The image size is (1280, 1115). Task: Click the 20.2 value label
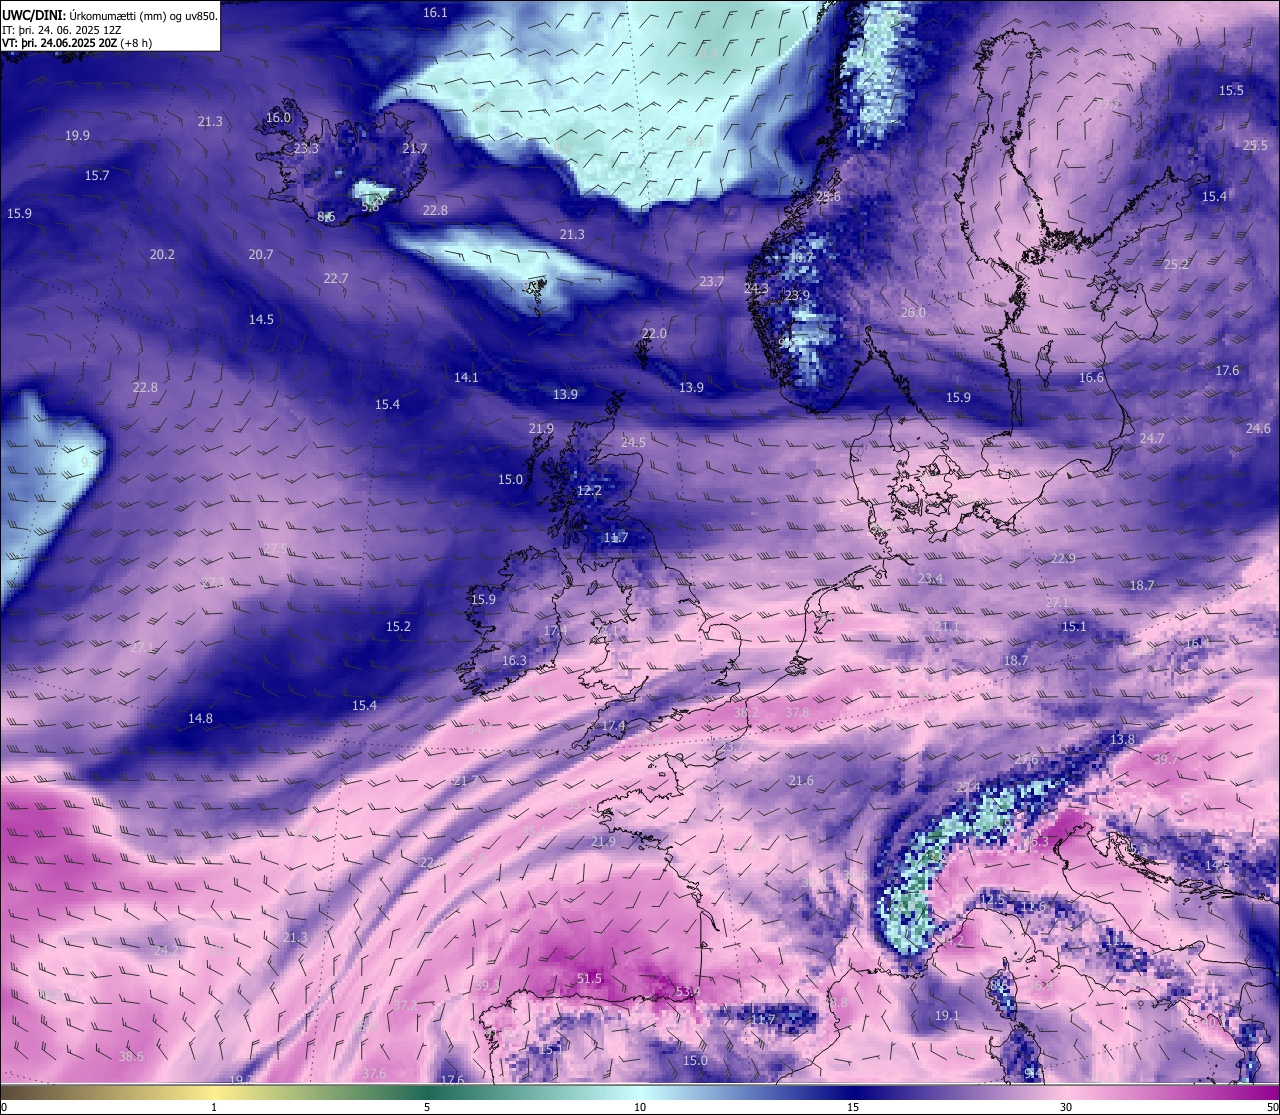click(162, 254)
